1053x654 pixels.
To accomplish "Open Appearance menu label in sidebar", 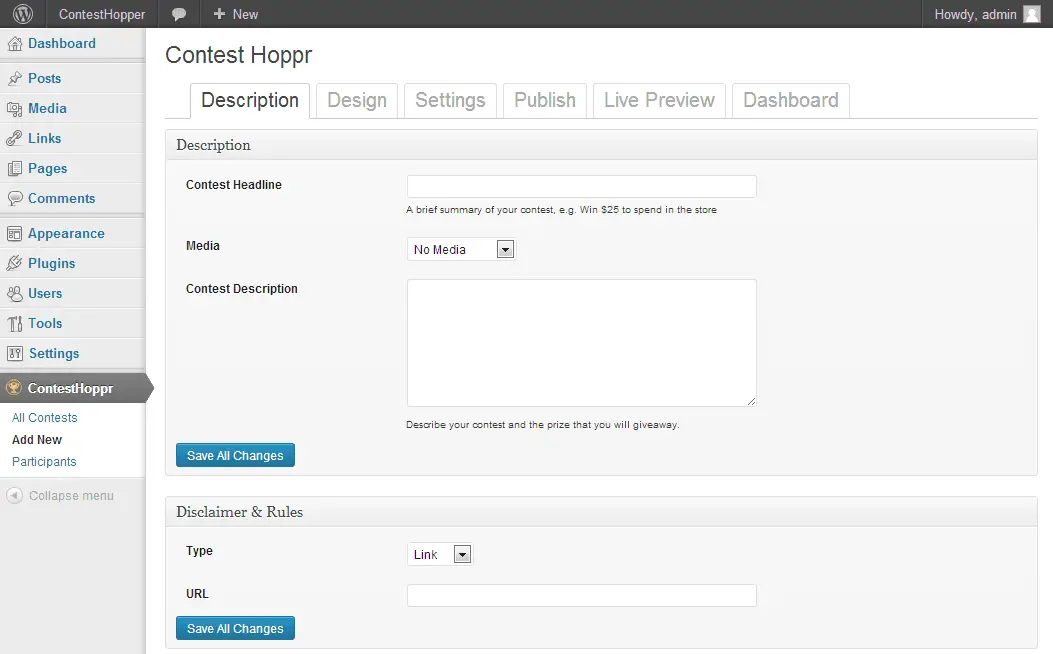I will click(66, 234).
